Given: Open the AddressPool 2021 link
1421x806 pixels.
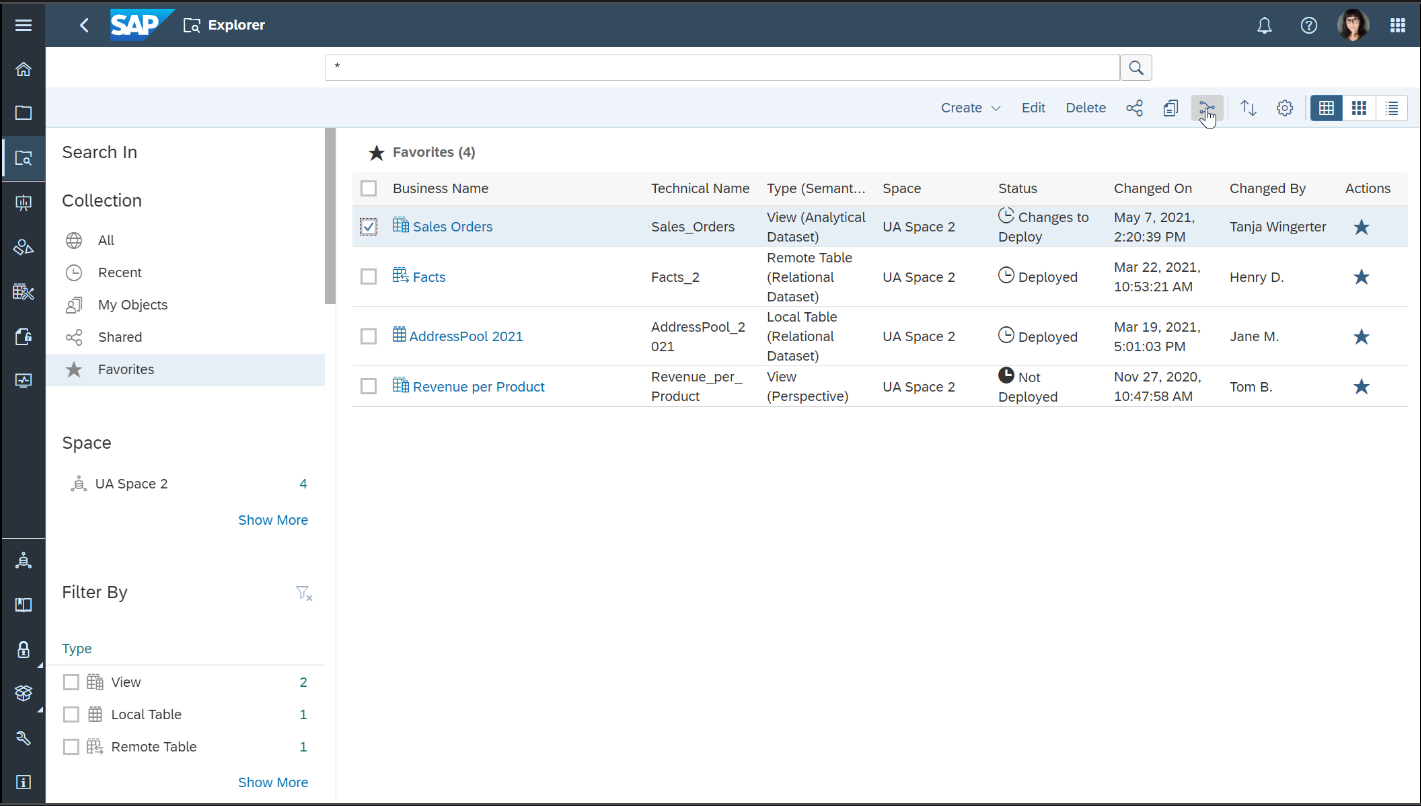Looking at the screenshot, I should (x=466, y=336).
